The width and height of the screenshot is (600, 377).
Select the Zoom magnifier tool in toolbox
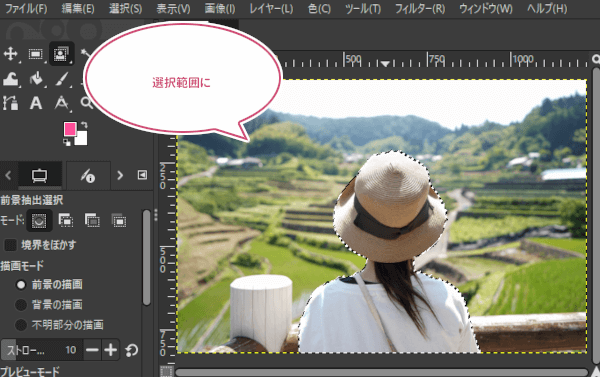pos(86,103)
